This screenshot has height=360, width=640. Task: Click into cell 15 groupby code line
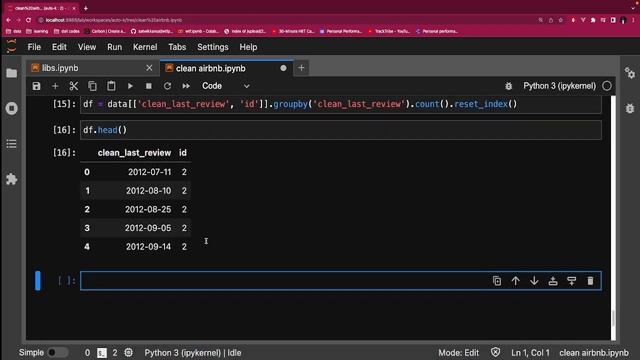pyautogui.click(x=341, y=104)
